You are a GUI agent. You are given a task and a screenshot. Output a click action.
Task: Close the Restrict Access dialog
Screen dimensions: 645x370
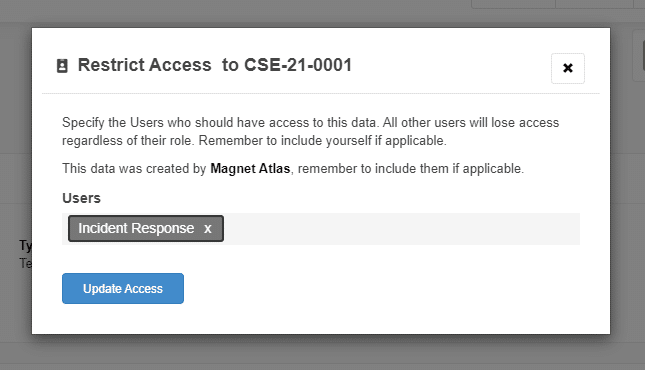coord(568,68)
